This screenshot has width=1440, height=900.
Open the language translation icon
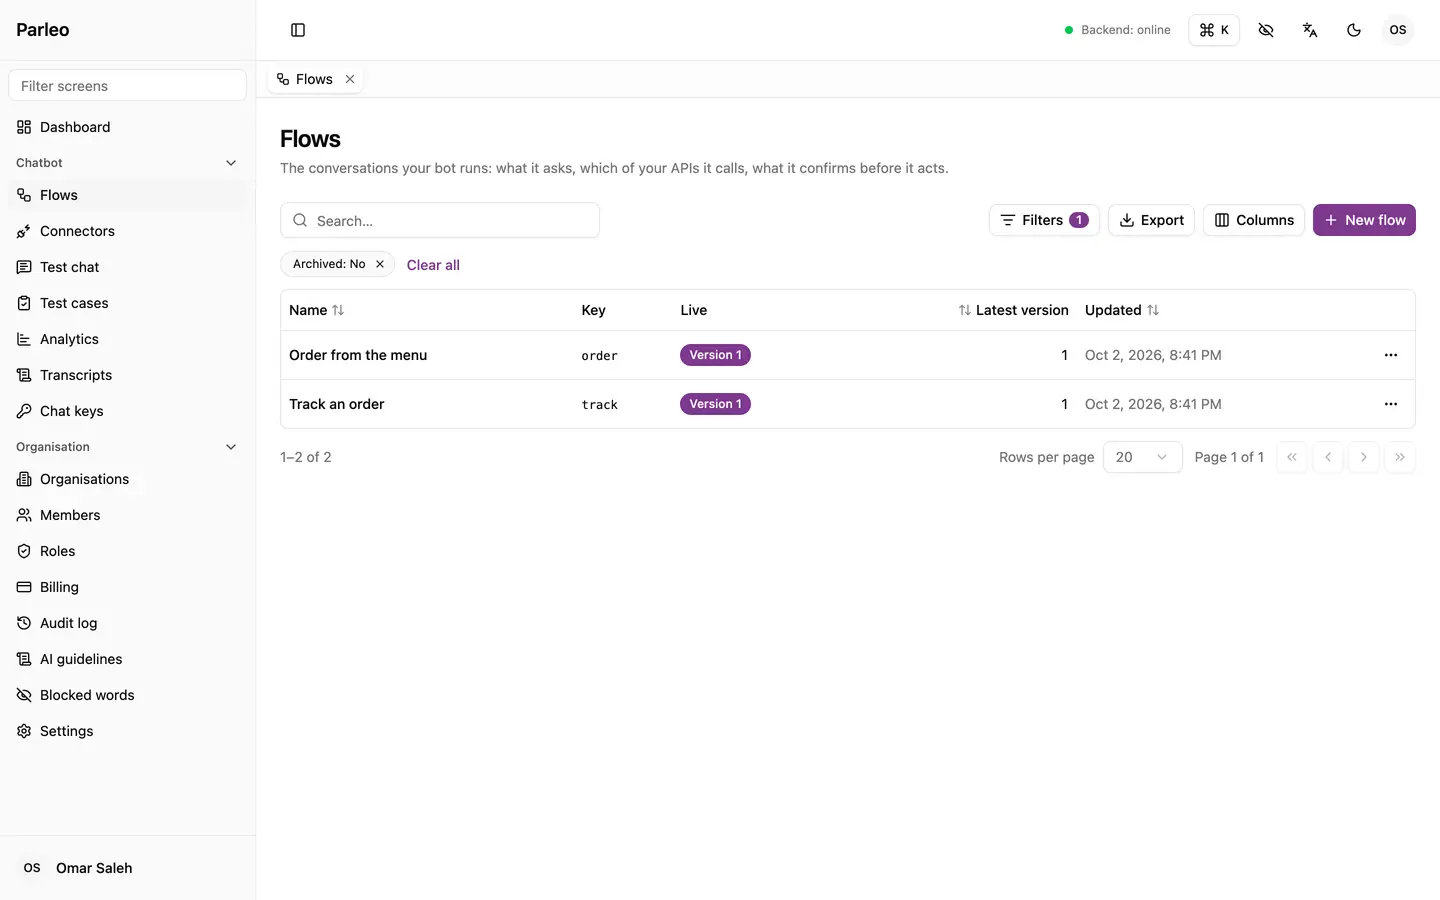point(1310,30)
